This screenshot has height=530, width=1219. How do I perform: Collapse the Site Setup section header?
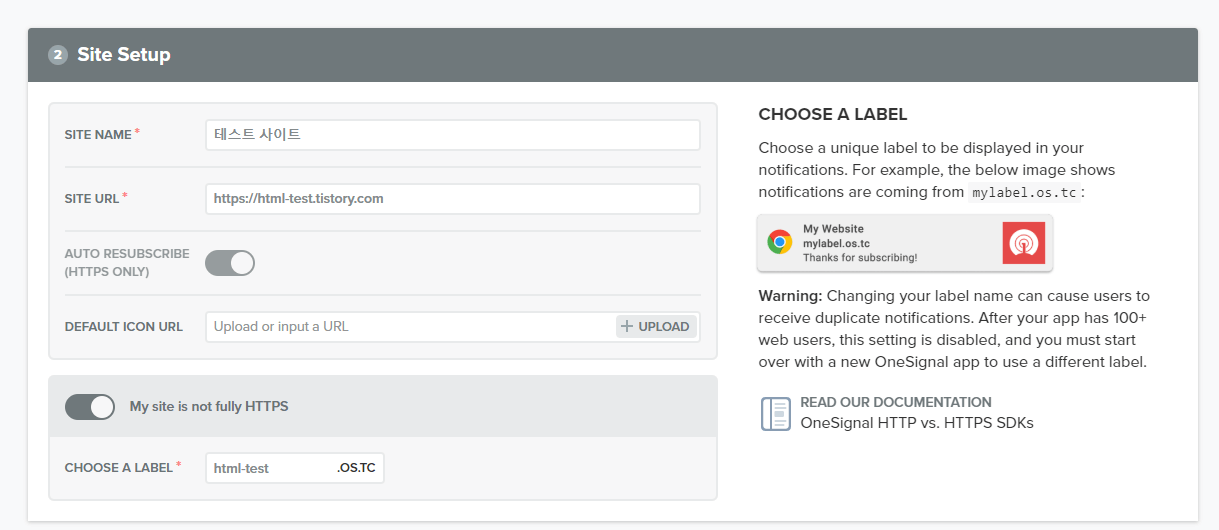612,55
